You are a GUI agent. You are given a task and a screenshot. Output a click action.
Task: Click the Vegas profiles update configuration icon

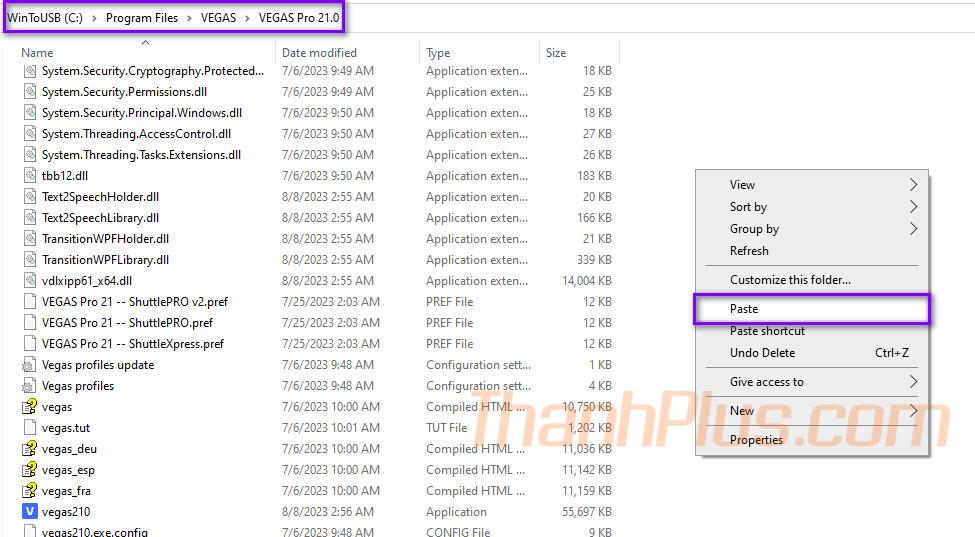coord(29,365)
